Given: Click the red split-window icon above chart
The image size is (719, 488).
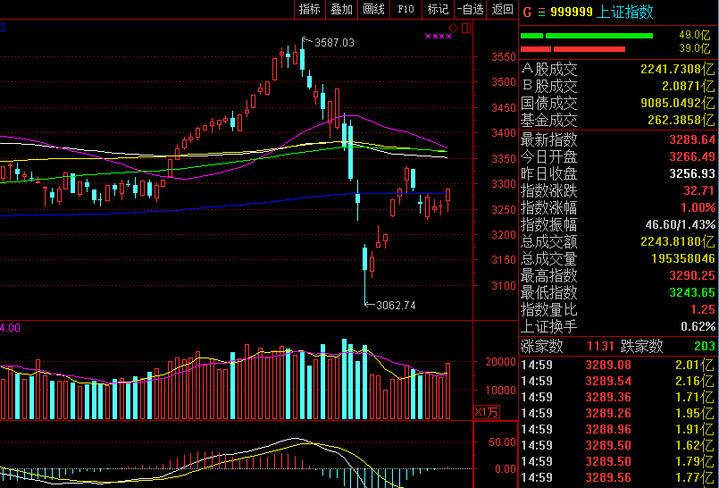Looking at the screenshot, I should pos(466,28).
